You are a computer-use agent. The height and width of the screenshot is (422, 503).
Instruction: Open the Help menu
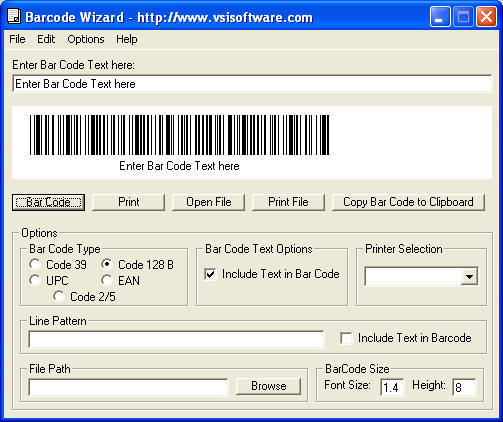pos(127,39)
